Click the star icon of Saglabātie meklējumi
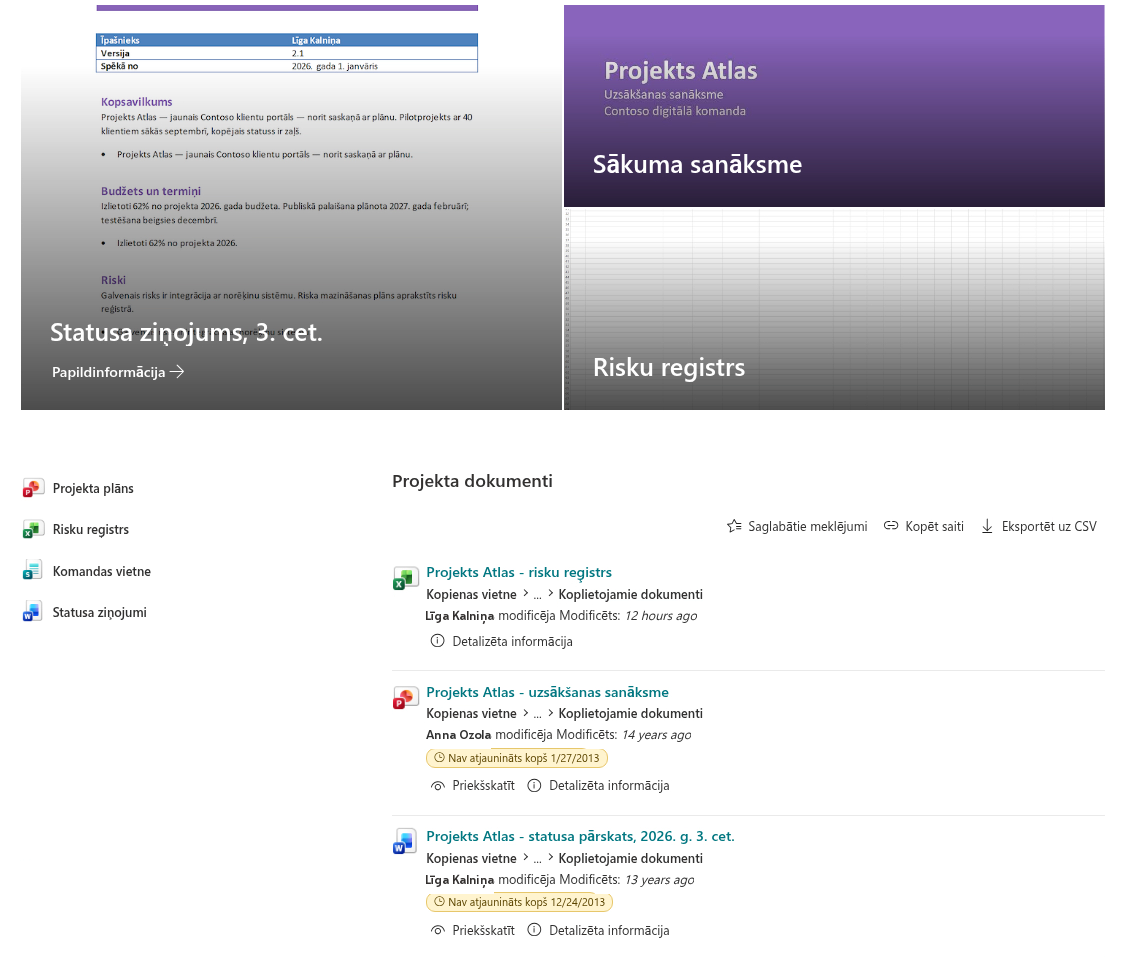 pos(734,526)
